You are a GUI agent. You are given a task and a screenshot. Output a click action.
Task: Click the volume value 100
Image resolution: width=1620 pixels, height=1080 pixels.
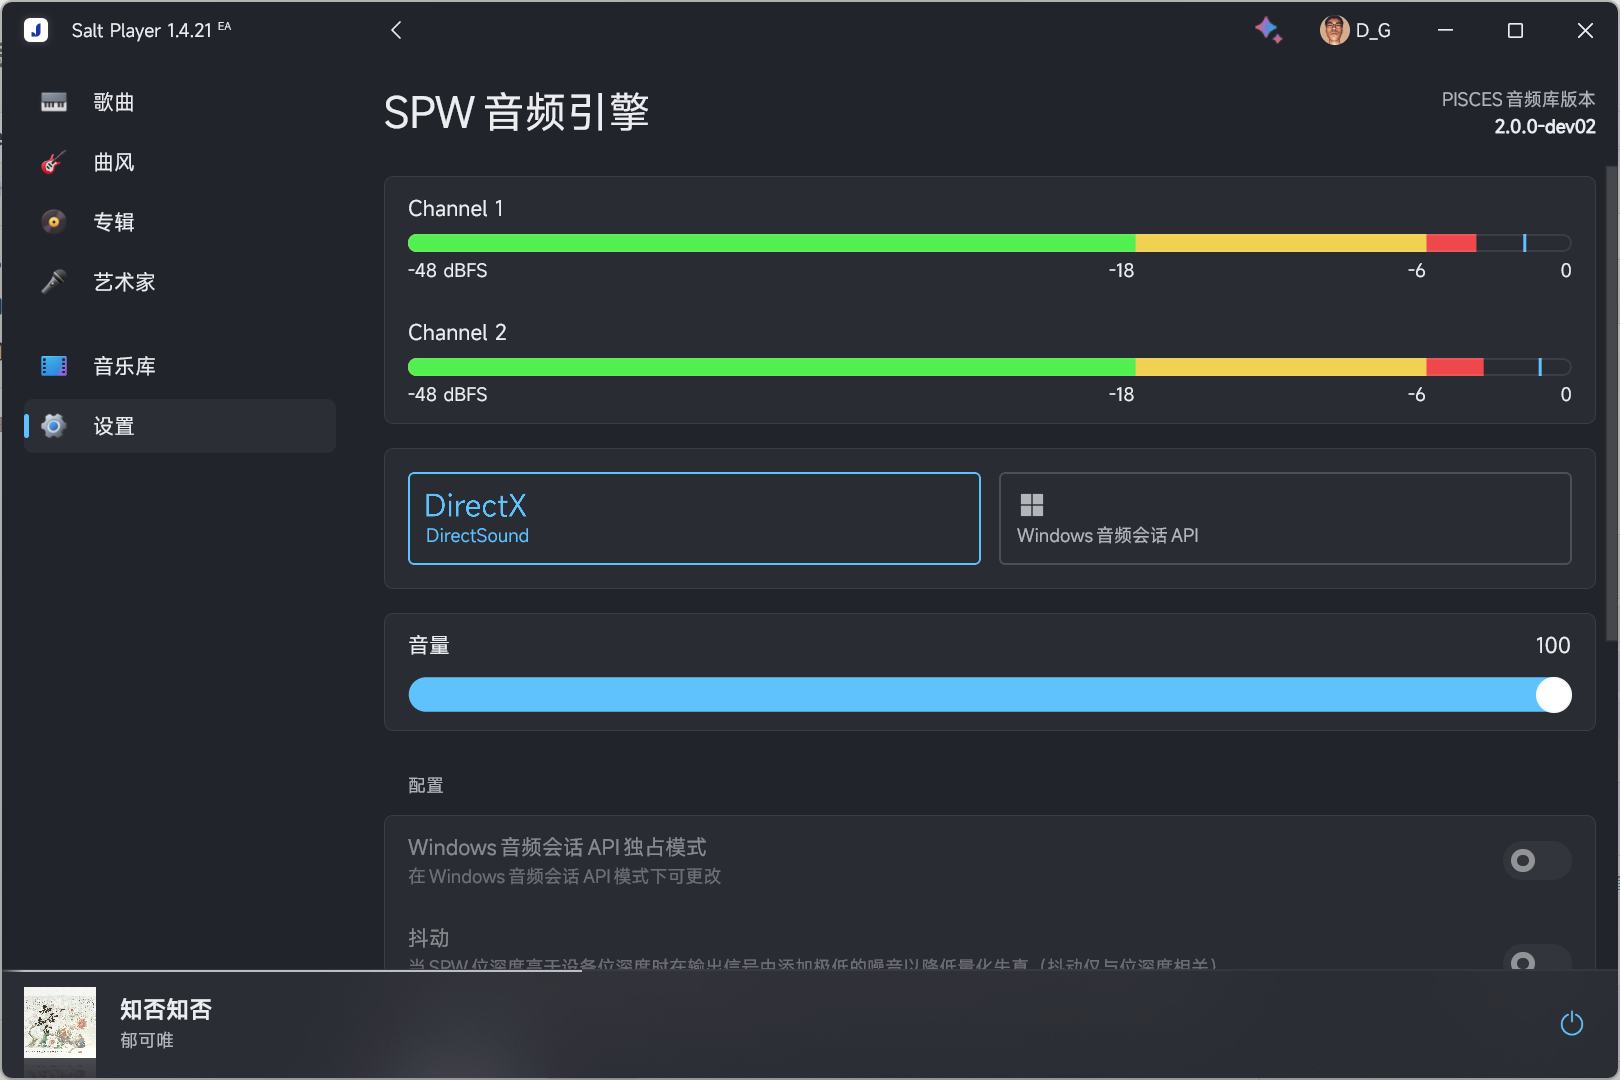[x=1553, y=645]
